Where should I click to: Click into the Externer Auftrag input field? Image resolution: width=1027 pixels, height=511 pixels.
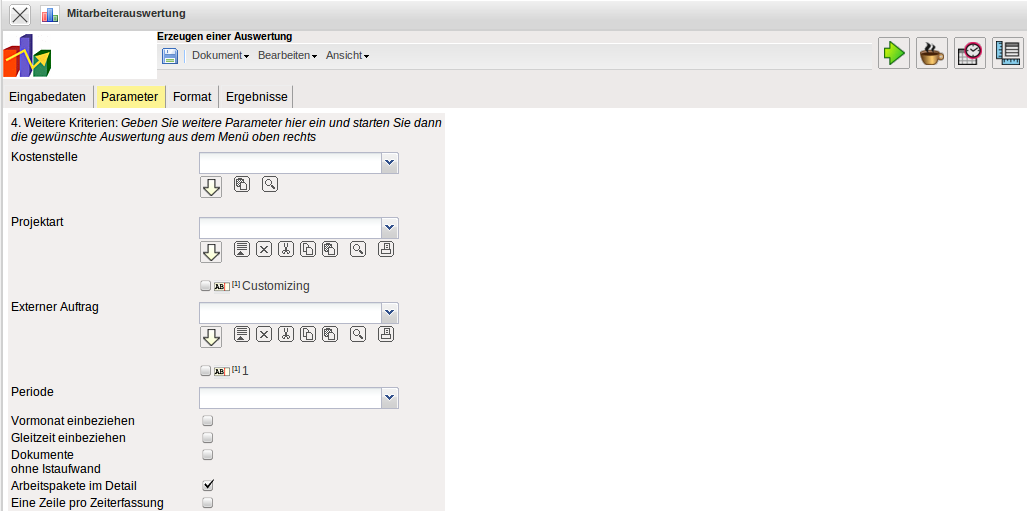(290, 313)
